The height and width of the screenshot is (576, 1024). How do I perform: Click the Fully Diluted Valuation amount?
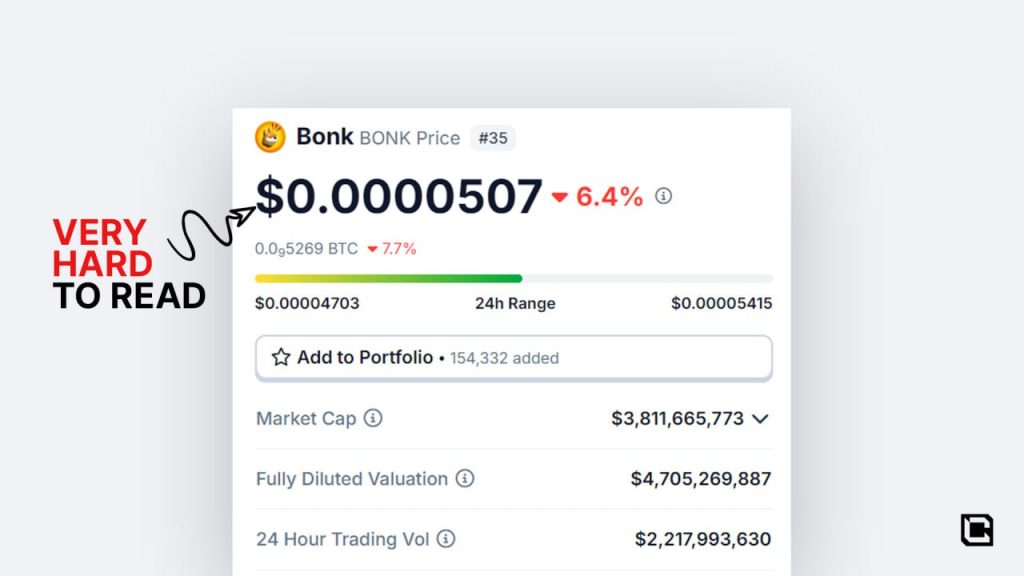700,479
